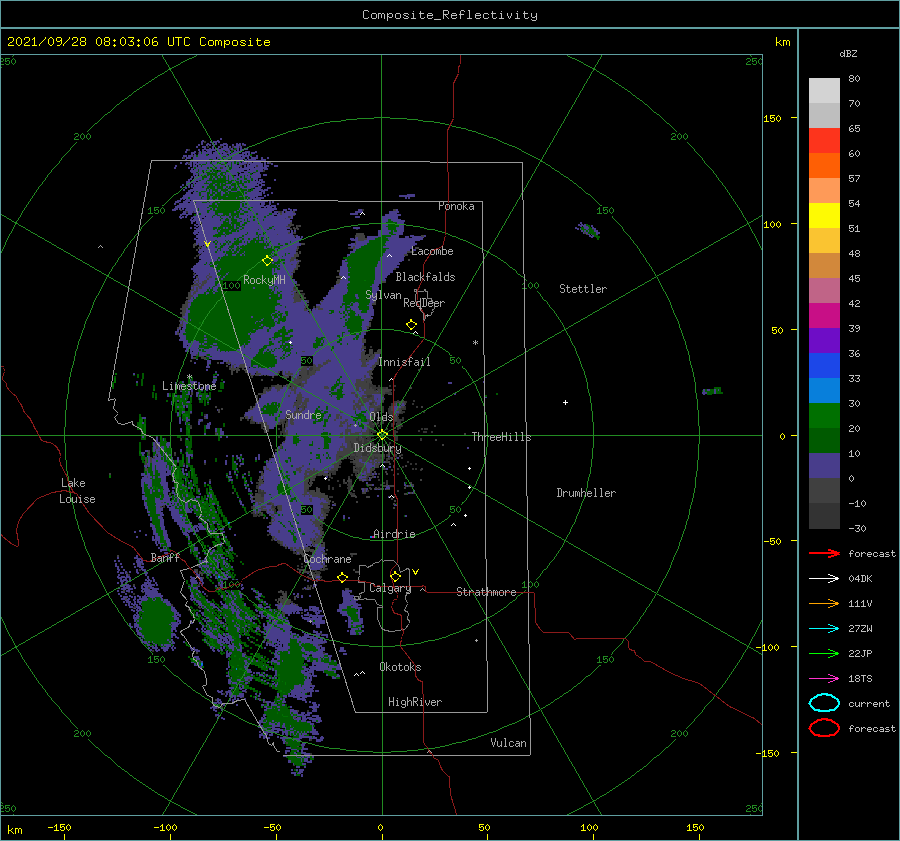Pick the top light gray swatch below 80

pyautogui.click(x=824, y=91)
